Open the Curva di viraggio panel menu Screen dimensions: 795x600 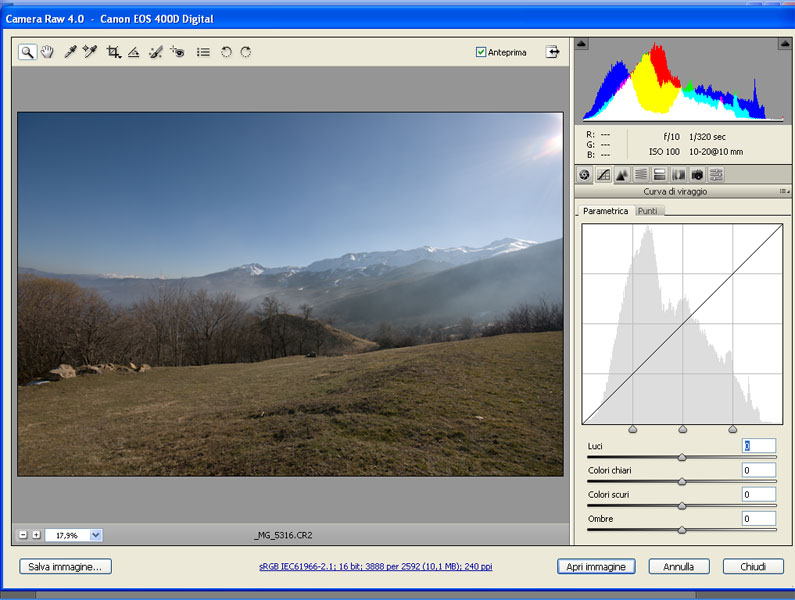click(x=783, y=191)
